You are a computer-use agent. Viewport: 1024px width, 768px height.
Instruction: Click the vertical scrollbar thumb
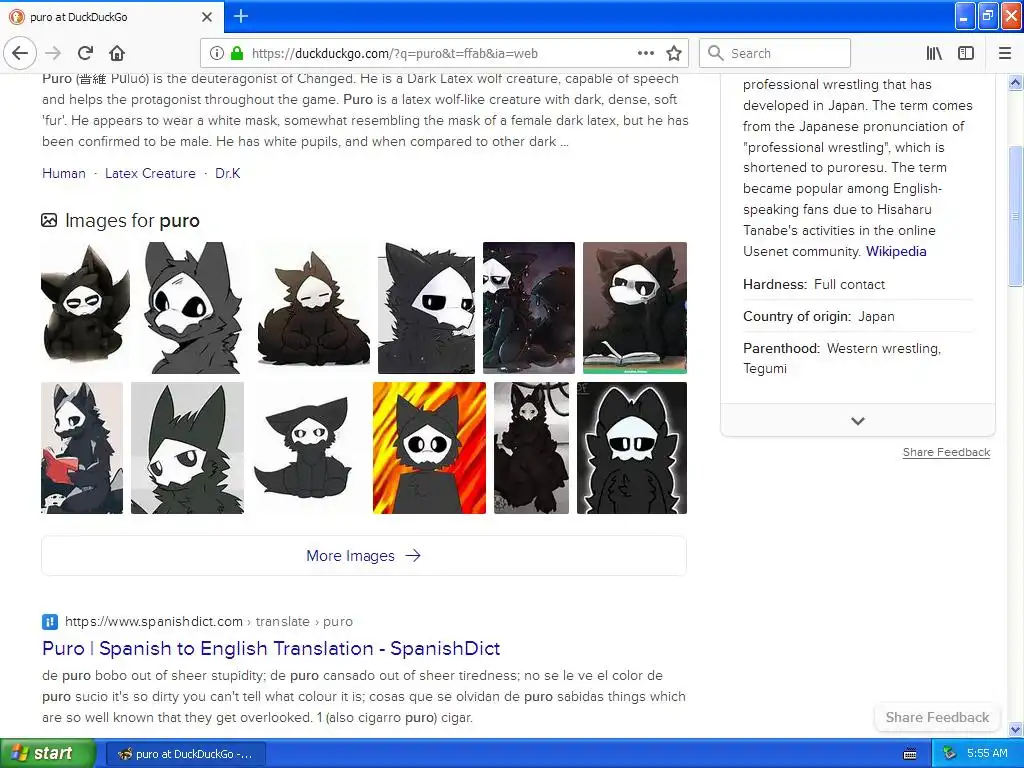coord(1016,216)
